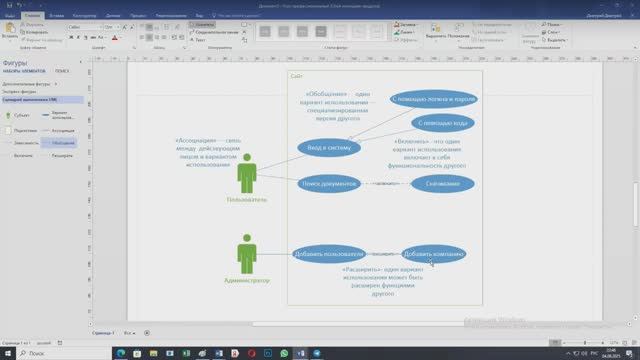This screenshot has width=640, height=360.
Task: Open the Выделить select dropdown
Action: [554, 40]
